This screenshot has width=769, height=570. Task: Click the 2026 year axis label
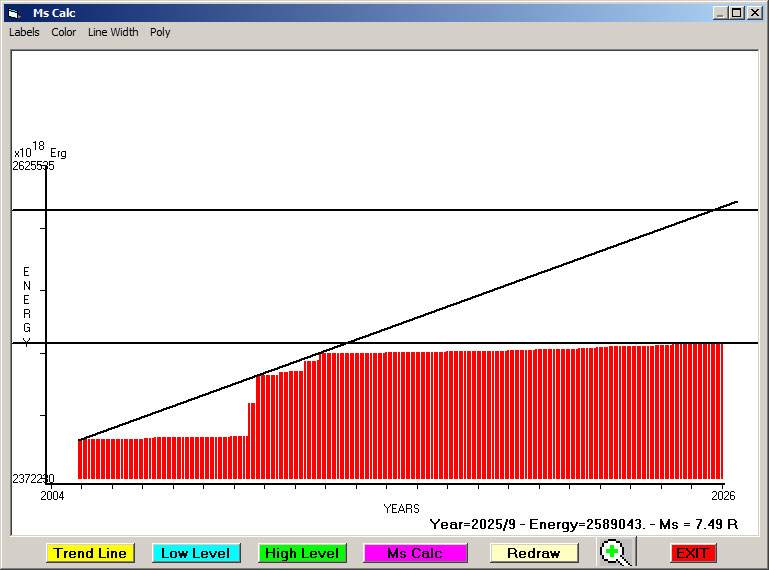click(722, 495)
